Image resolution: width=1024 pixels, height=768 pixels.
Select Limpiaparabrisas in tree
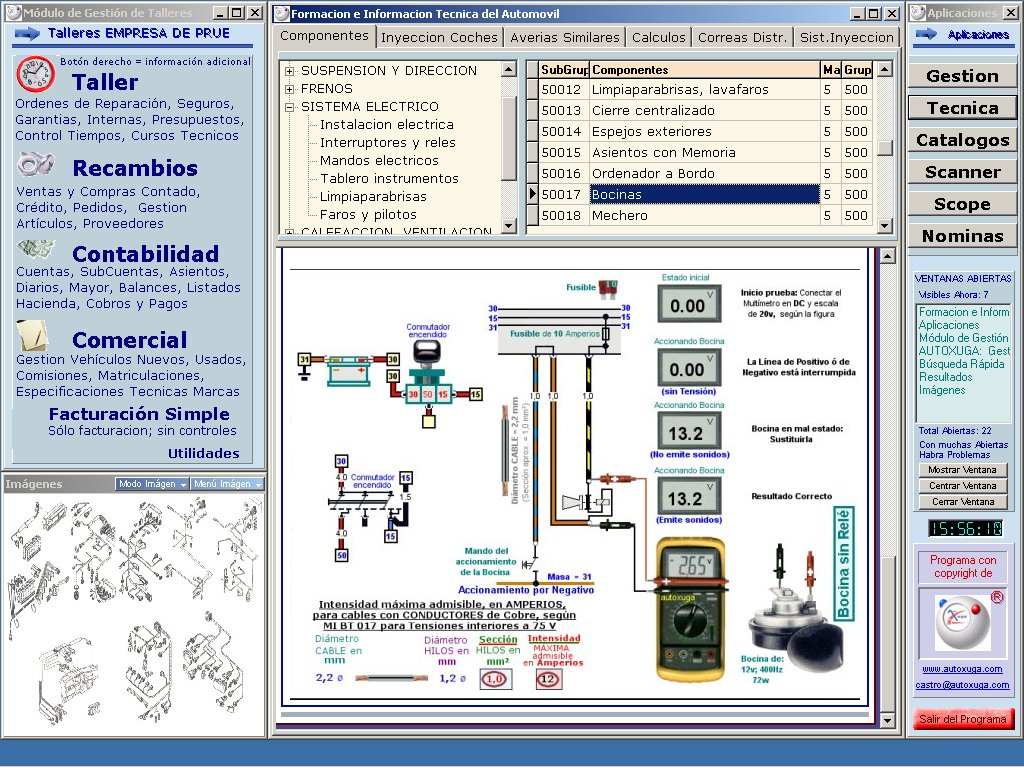click(x=373, y=197)
